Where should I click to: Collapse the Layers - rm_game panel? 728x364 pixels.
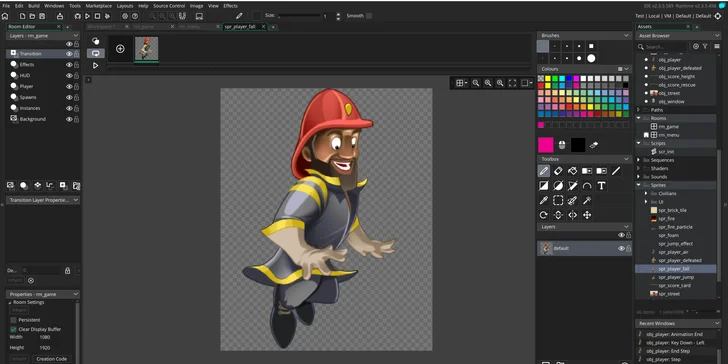pyautogui.click(x=76, y=36)
